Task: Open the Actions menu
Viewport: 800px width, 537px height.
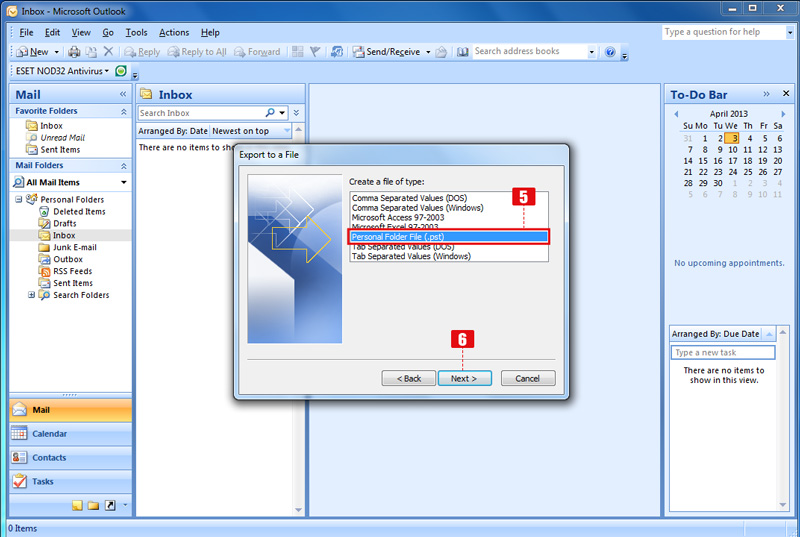Action: [174, 32]
